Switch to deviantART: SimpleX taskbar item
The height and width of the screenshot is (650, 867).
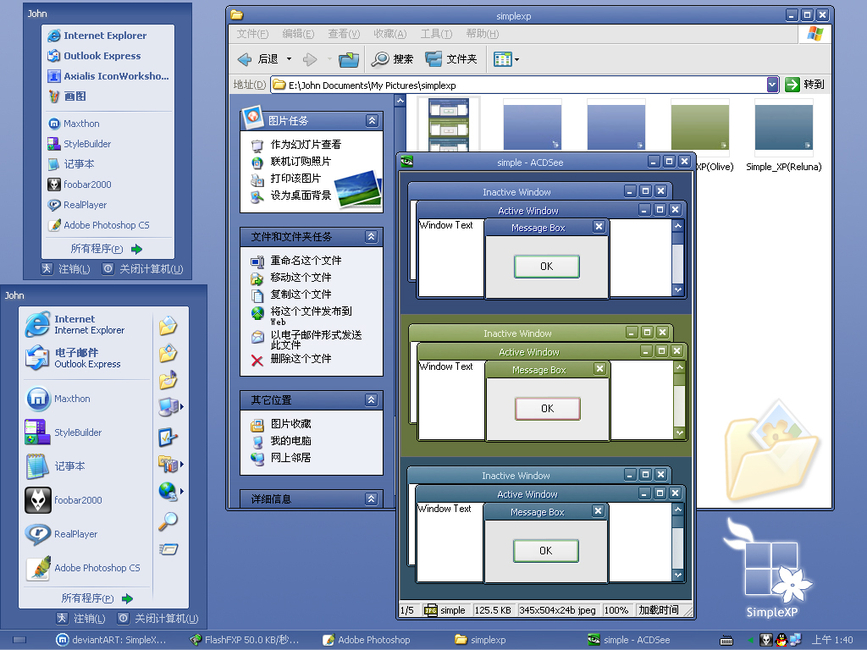point(111,639)
